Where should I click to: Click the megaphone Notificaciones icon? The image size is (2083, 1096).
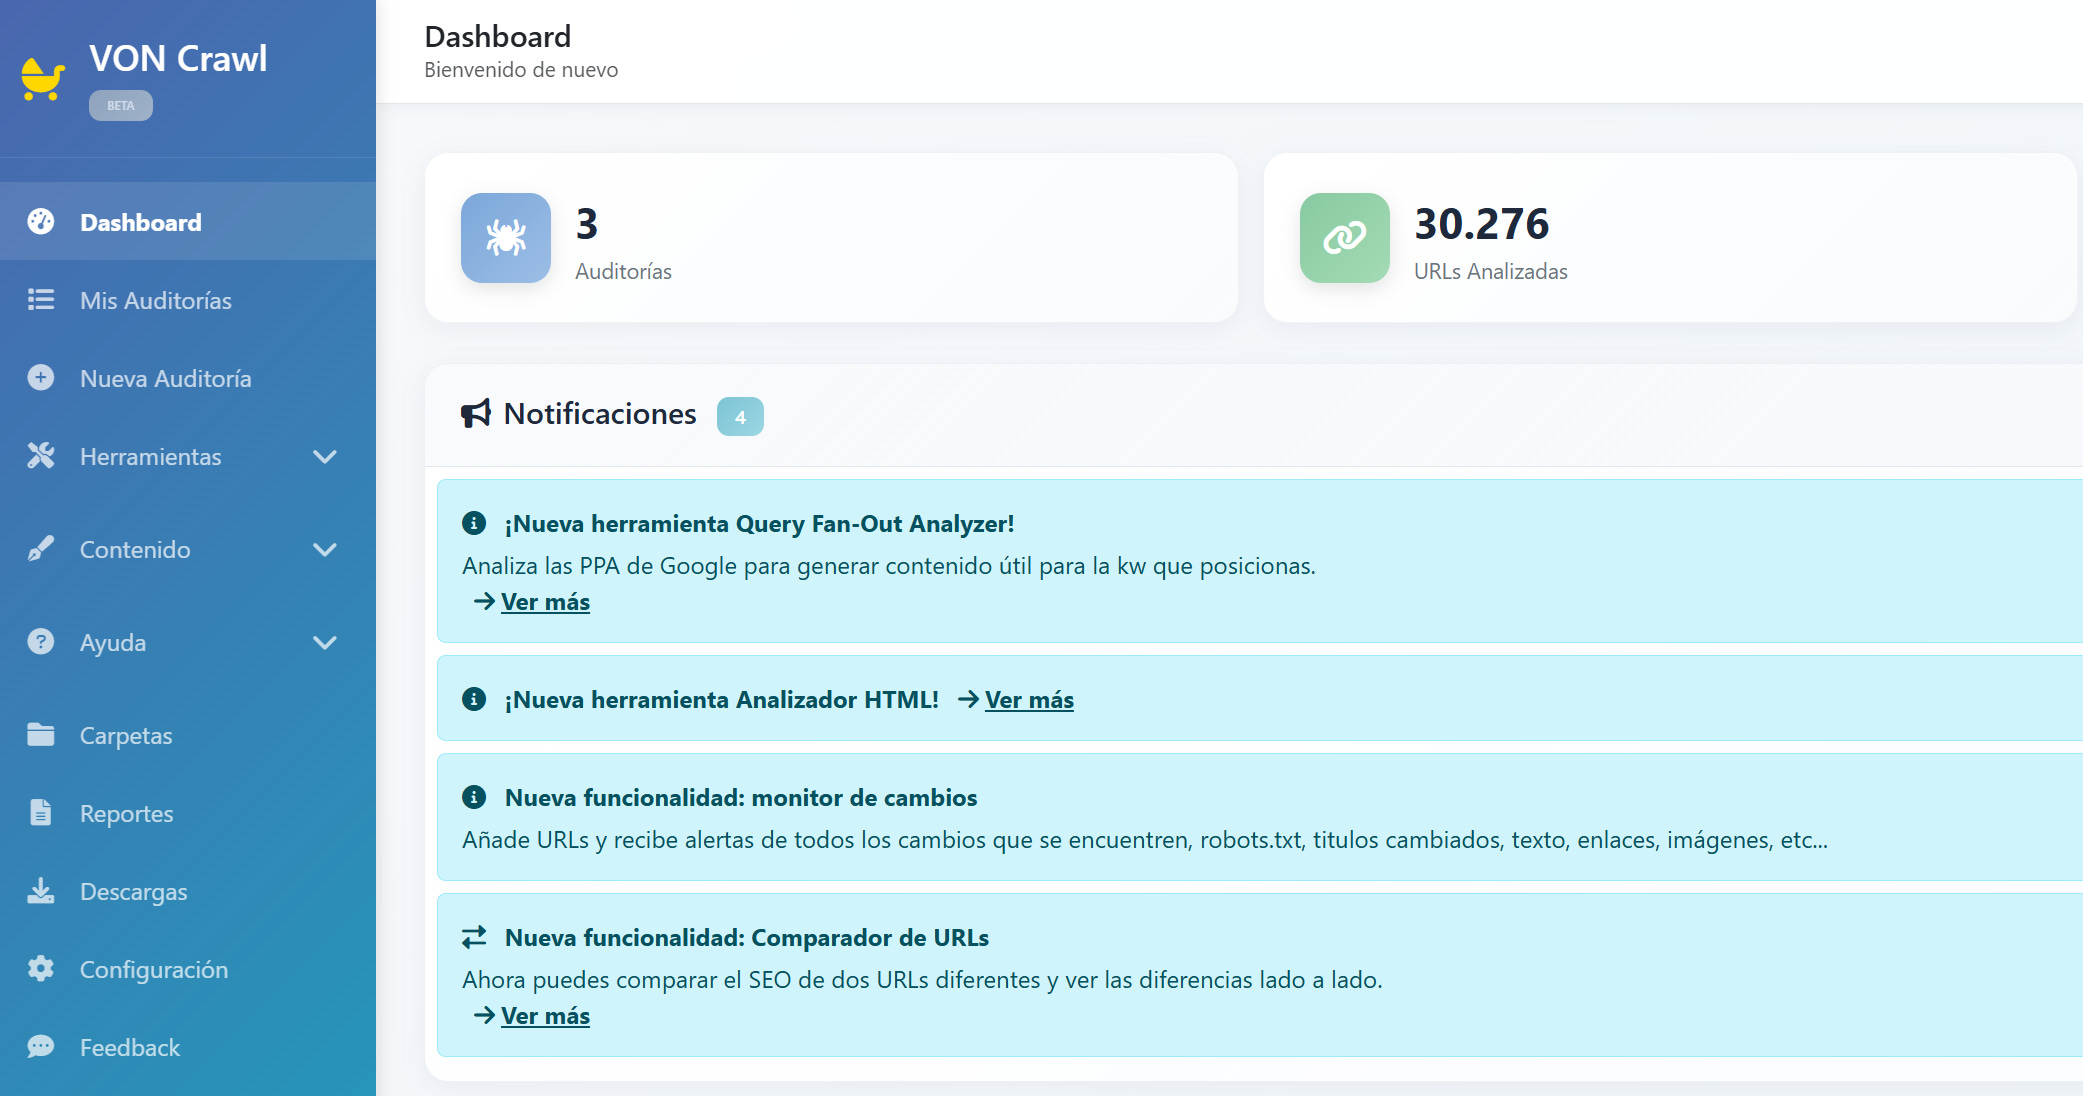point(476,413)
